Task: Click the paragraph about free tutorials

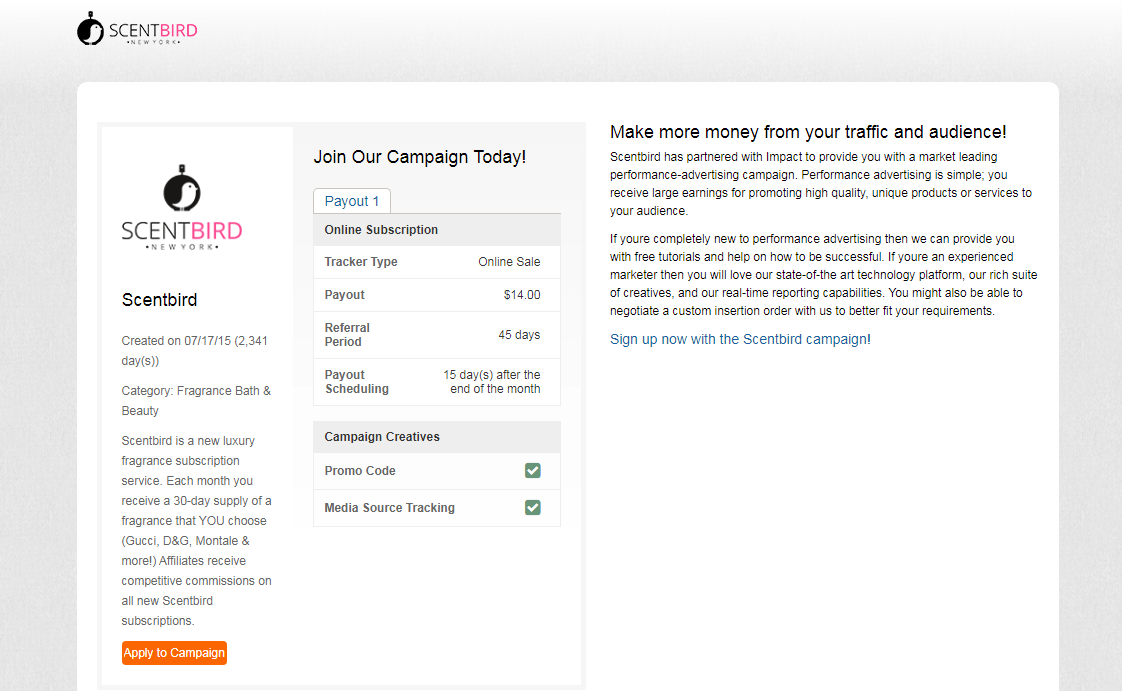Action: [824, 275]
